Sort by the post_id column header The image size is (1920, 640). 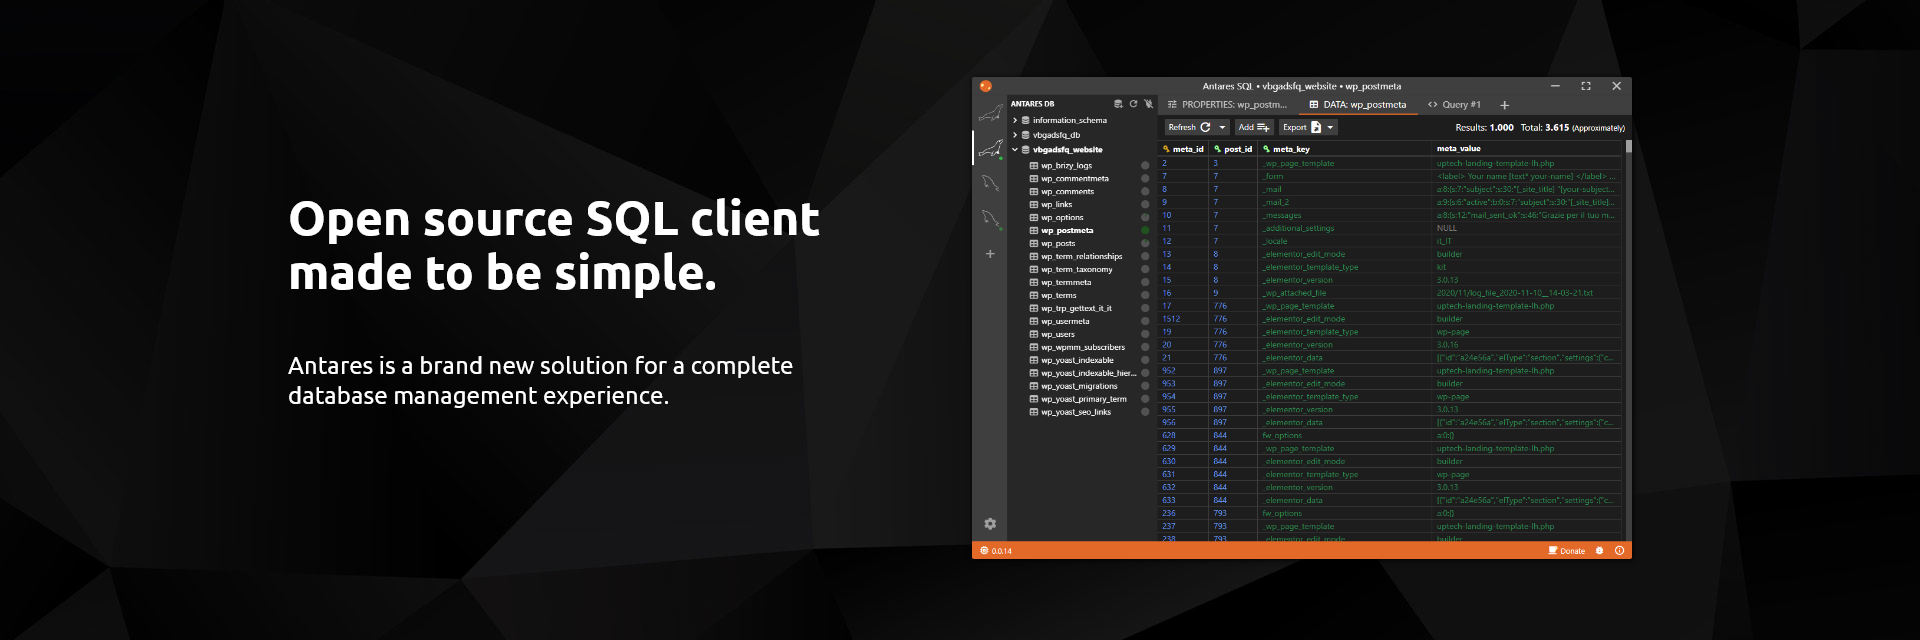[1233, 149]
